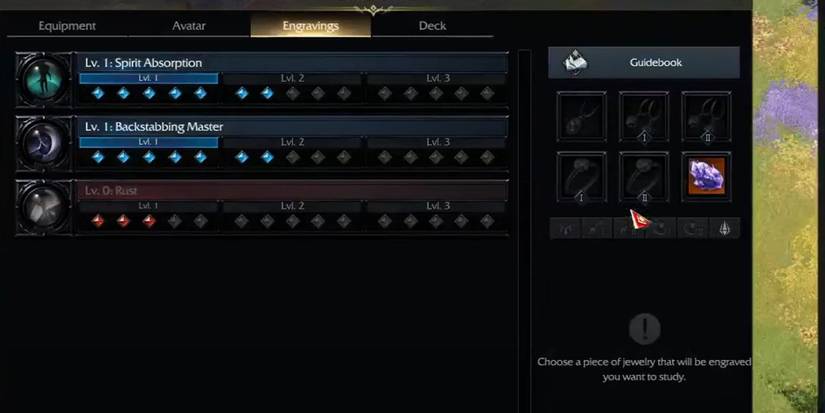825x413 pixels.
Task: Select the Spirit Absorption engraving icon
Action: (x=44, y=79)
